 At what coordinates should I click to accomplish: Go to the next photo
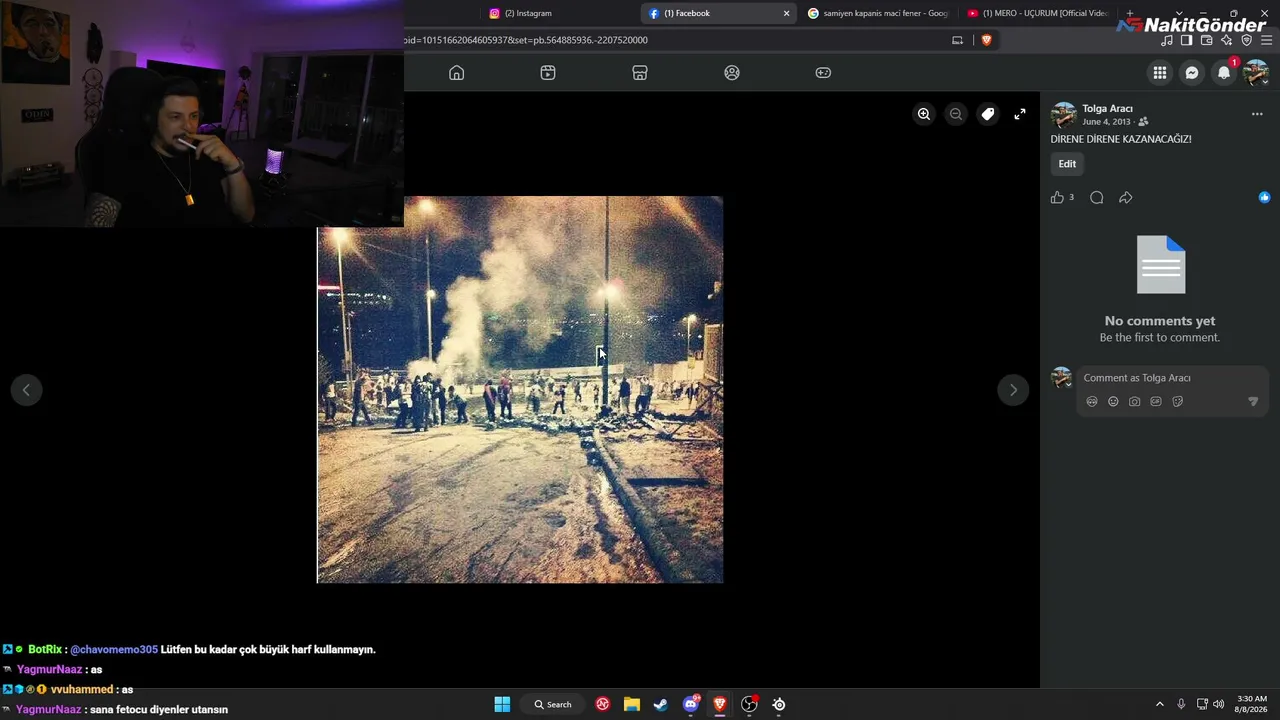(1013, 390)
